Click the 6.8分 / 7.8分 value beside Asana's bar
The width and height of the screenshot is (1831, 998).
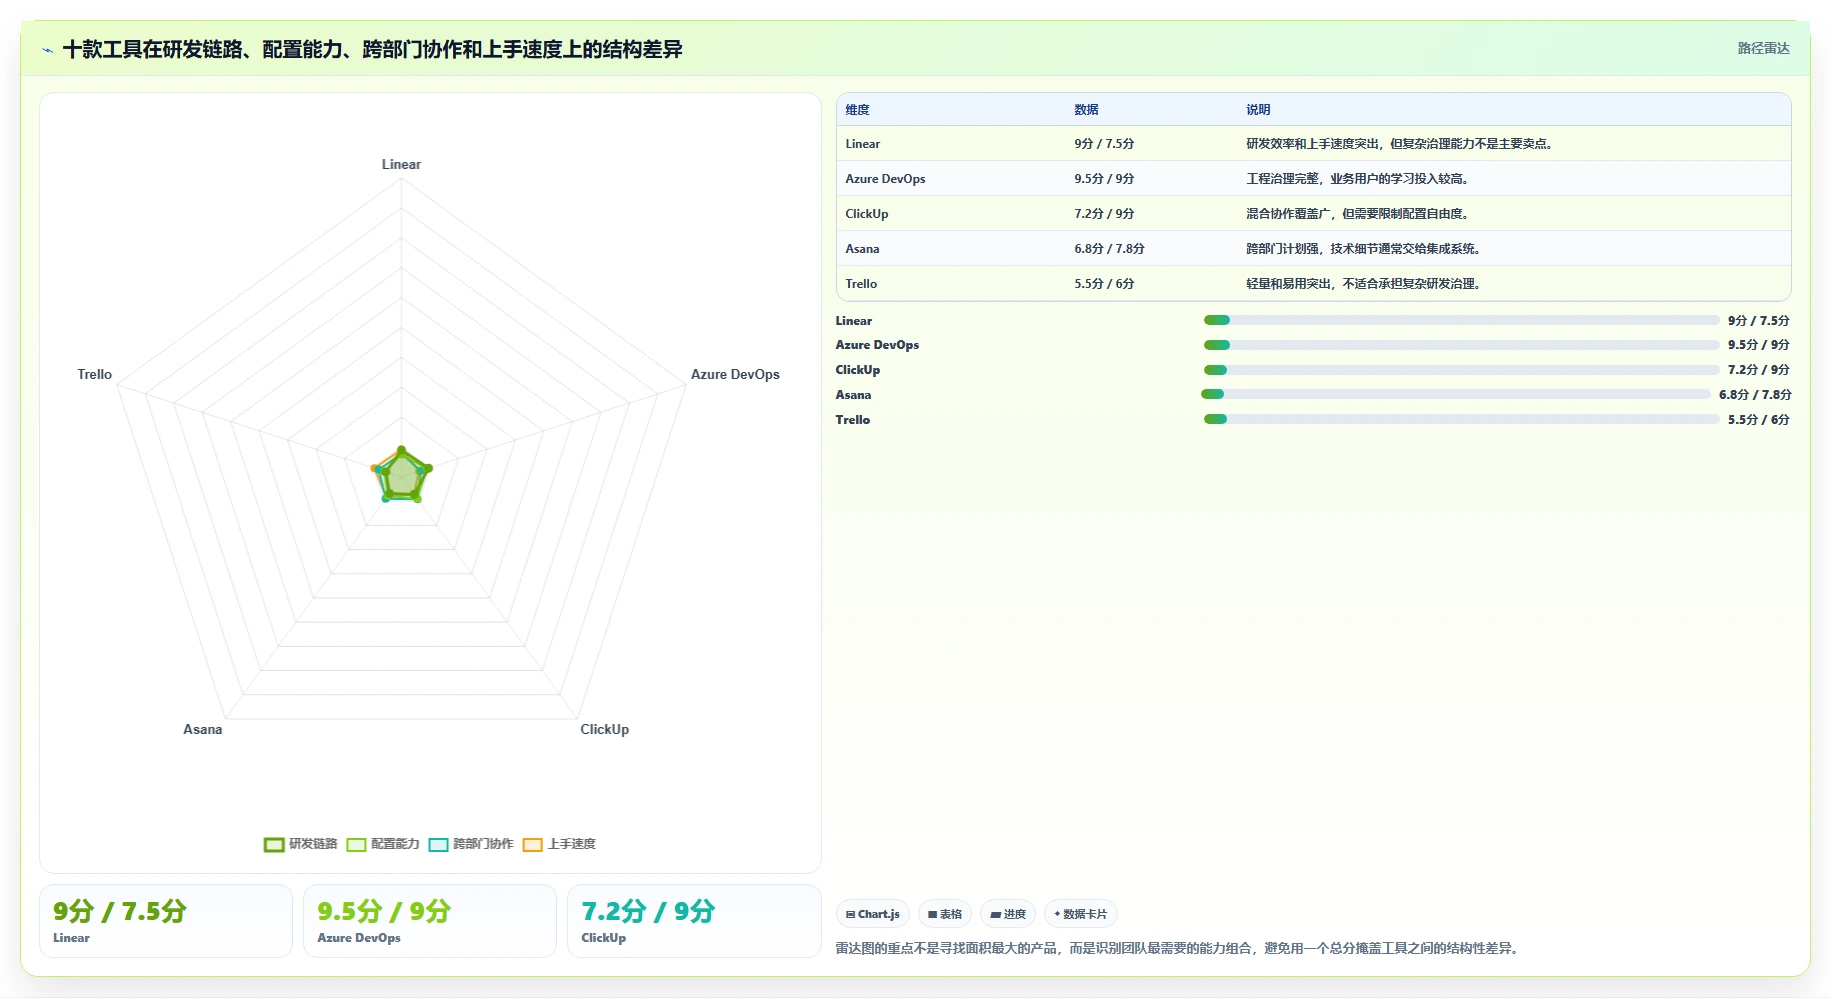coord(1755,395)
